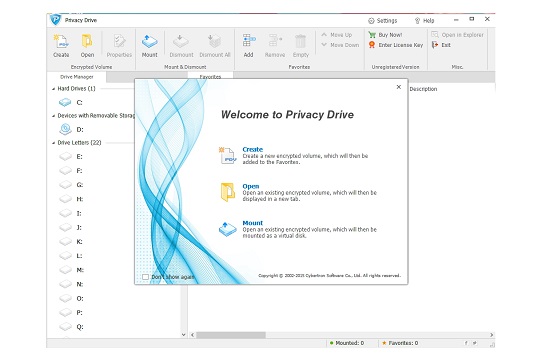The height and width of the screenshot is (364, 550).
Task: Click the Buy Now! cart button
Action: coord(385,35)
